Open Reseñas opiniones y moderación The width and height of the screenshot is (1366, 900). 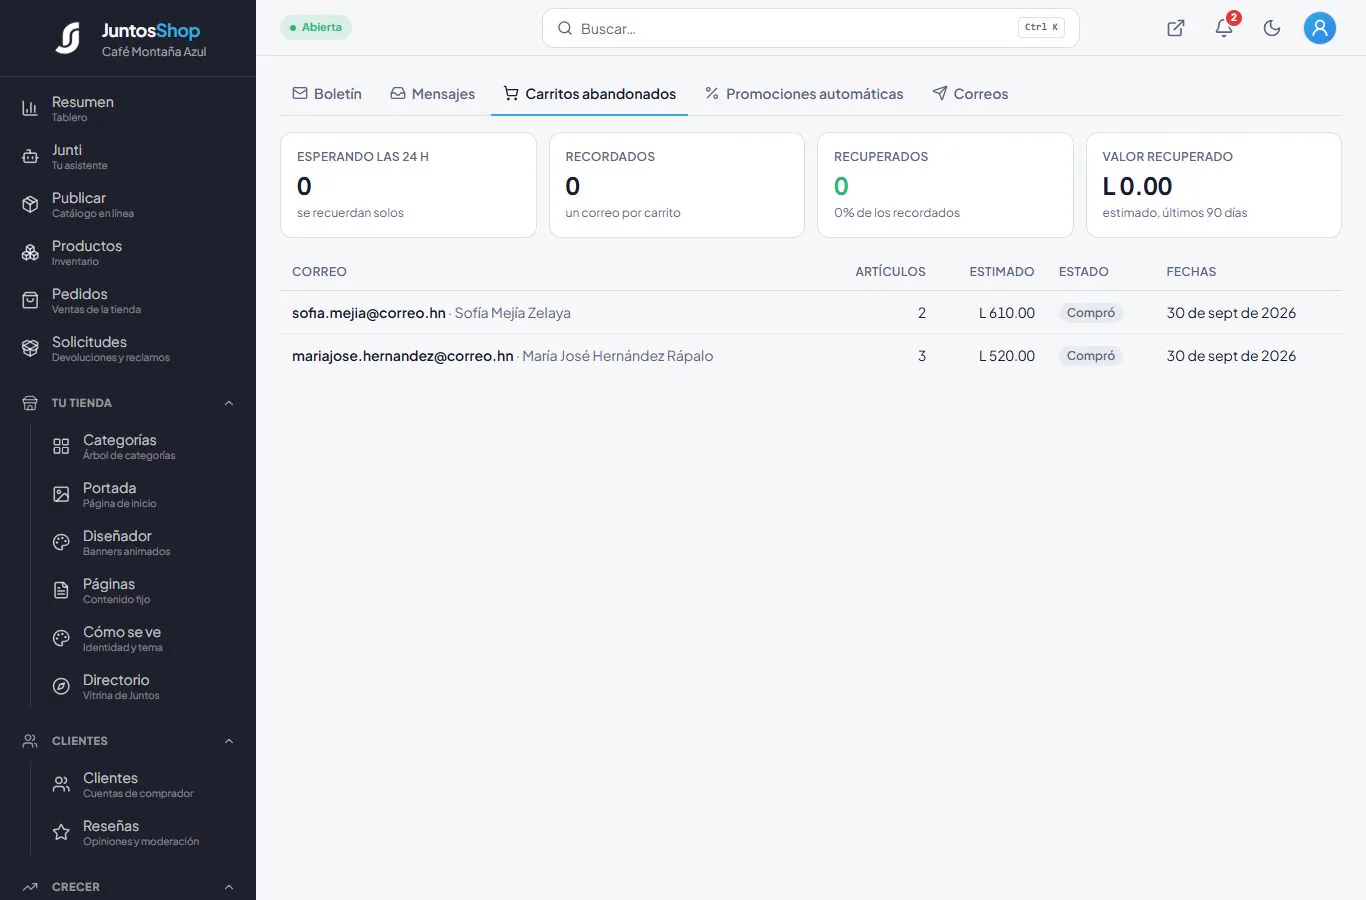click(x=143, y=833)
